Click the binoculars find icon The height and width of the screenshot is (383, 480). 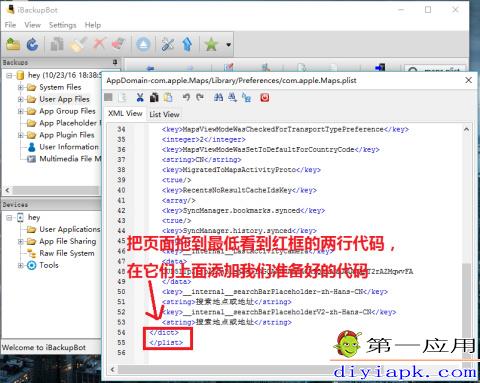tap(218, 97)
